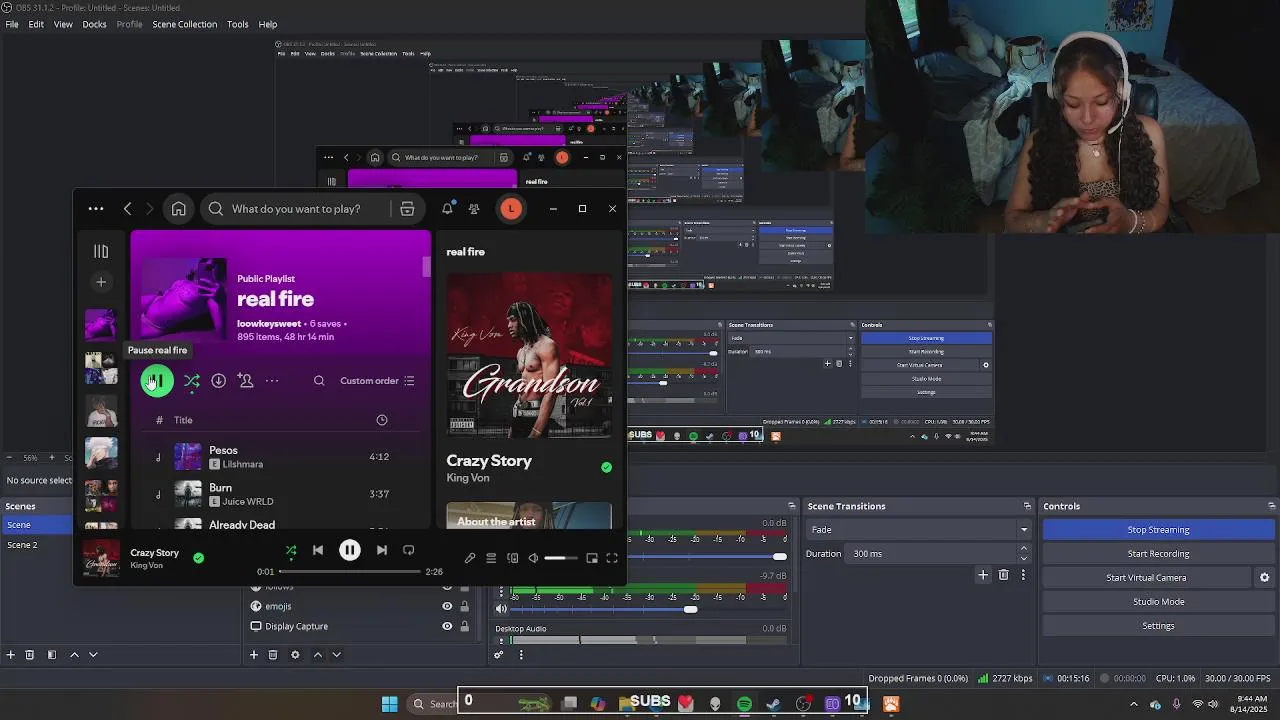This screenshot has width=1280, height=720.
Task: Toggle visibility of emojis source
Action: click(447, 606)
